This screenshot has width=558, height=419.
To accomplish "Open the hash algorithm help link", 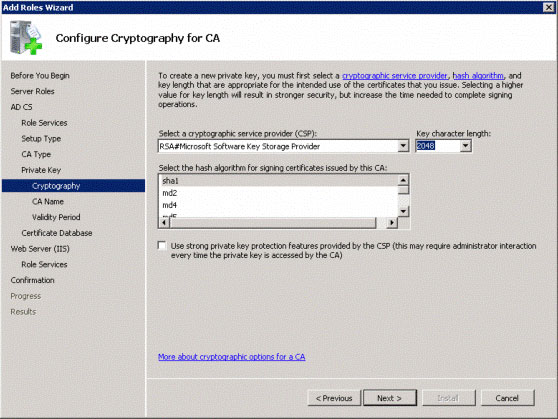I will tap(478, 75).
